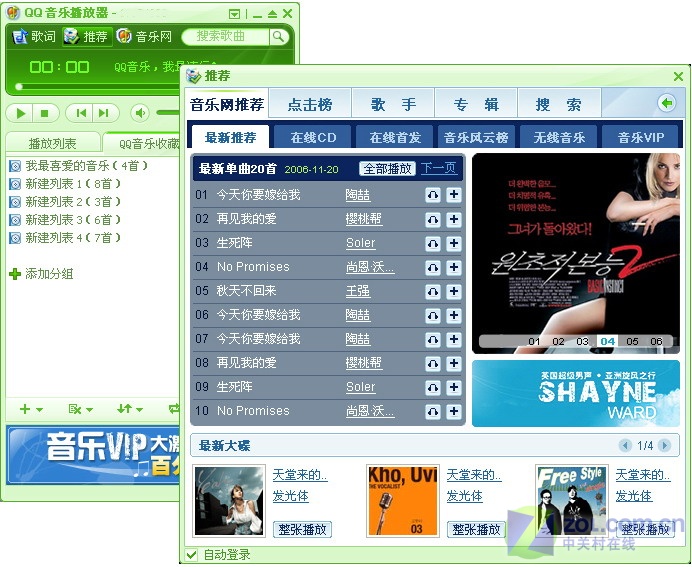692x567 pixels.
Task: Open 音乐网 from the player toolbar
Action: coord(144,36)
